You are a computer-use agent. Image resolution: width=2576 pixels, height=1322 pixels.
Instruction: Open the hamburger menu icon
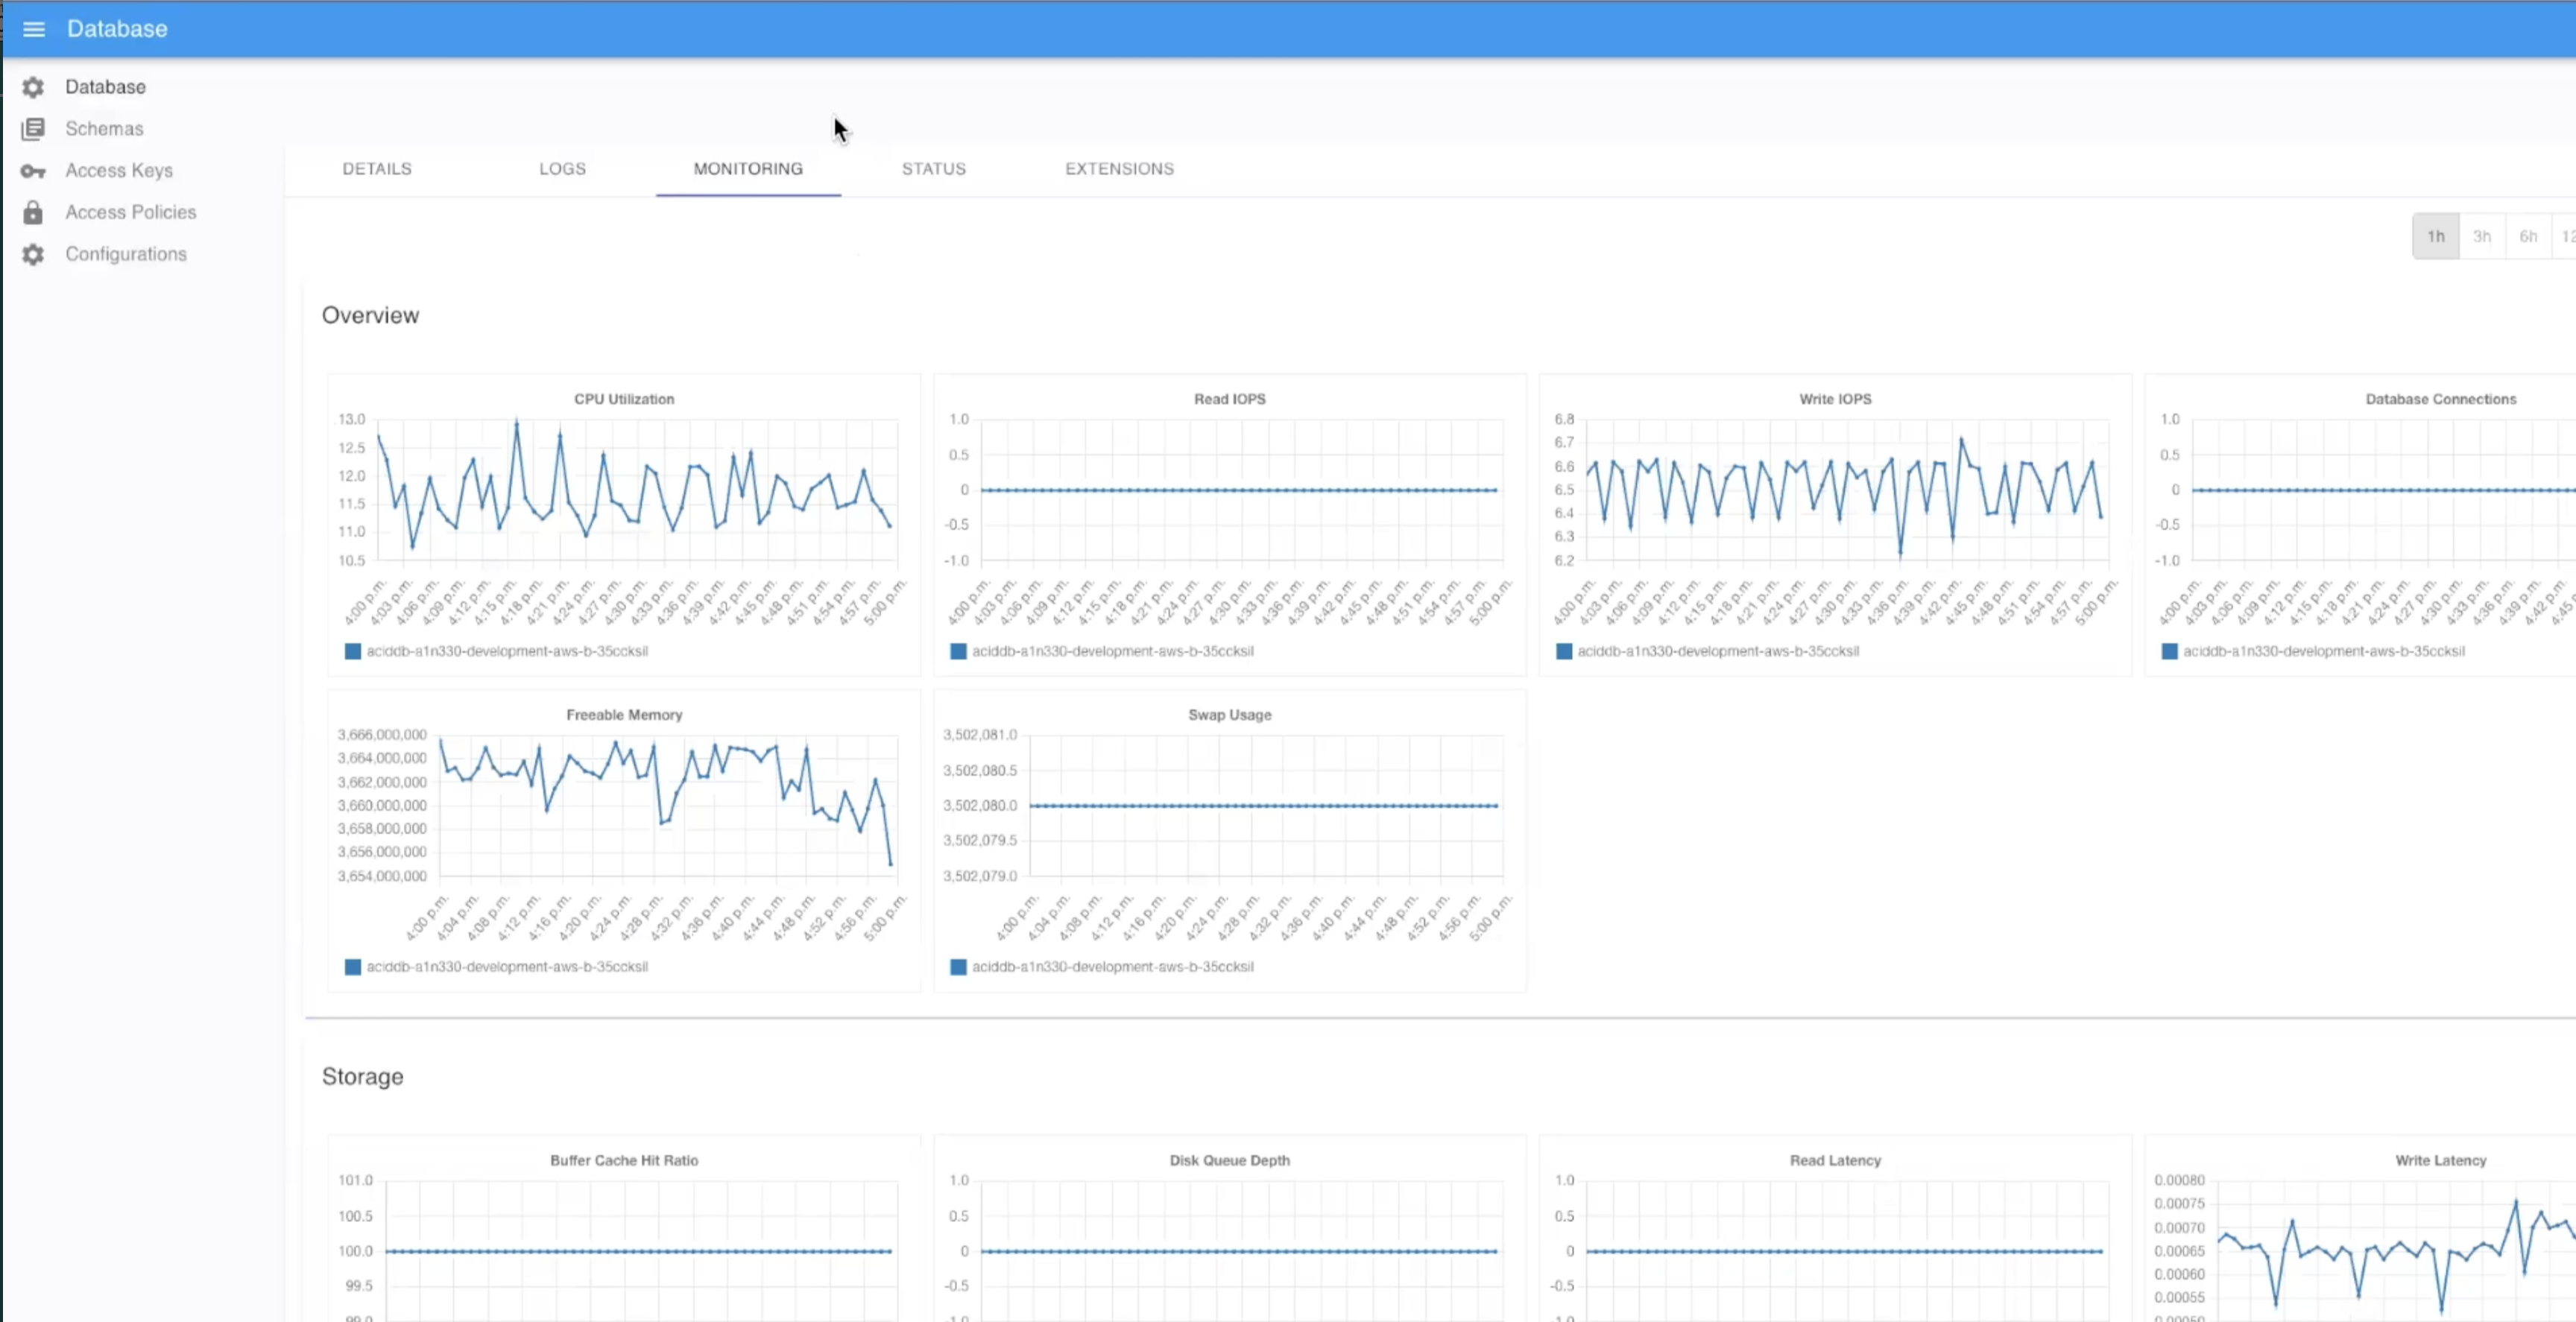pyautogui.click(x=34, y=29)
